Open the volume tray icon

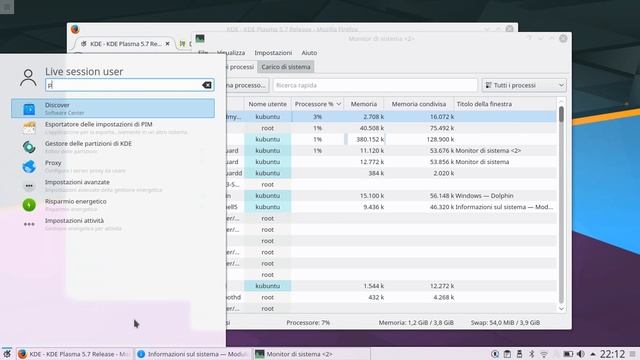point(580,354)
